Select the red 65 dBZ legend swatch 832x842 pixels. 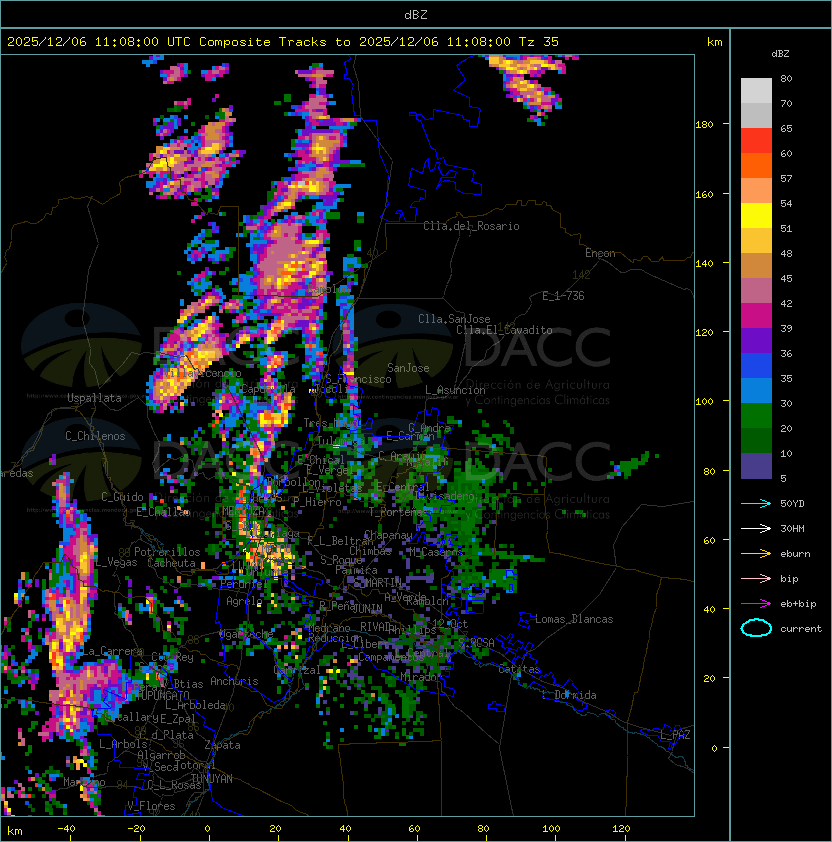point(756,140)
